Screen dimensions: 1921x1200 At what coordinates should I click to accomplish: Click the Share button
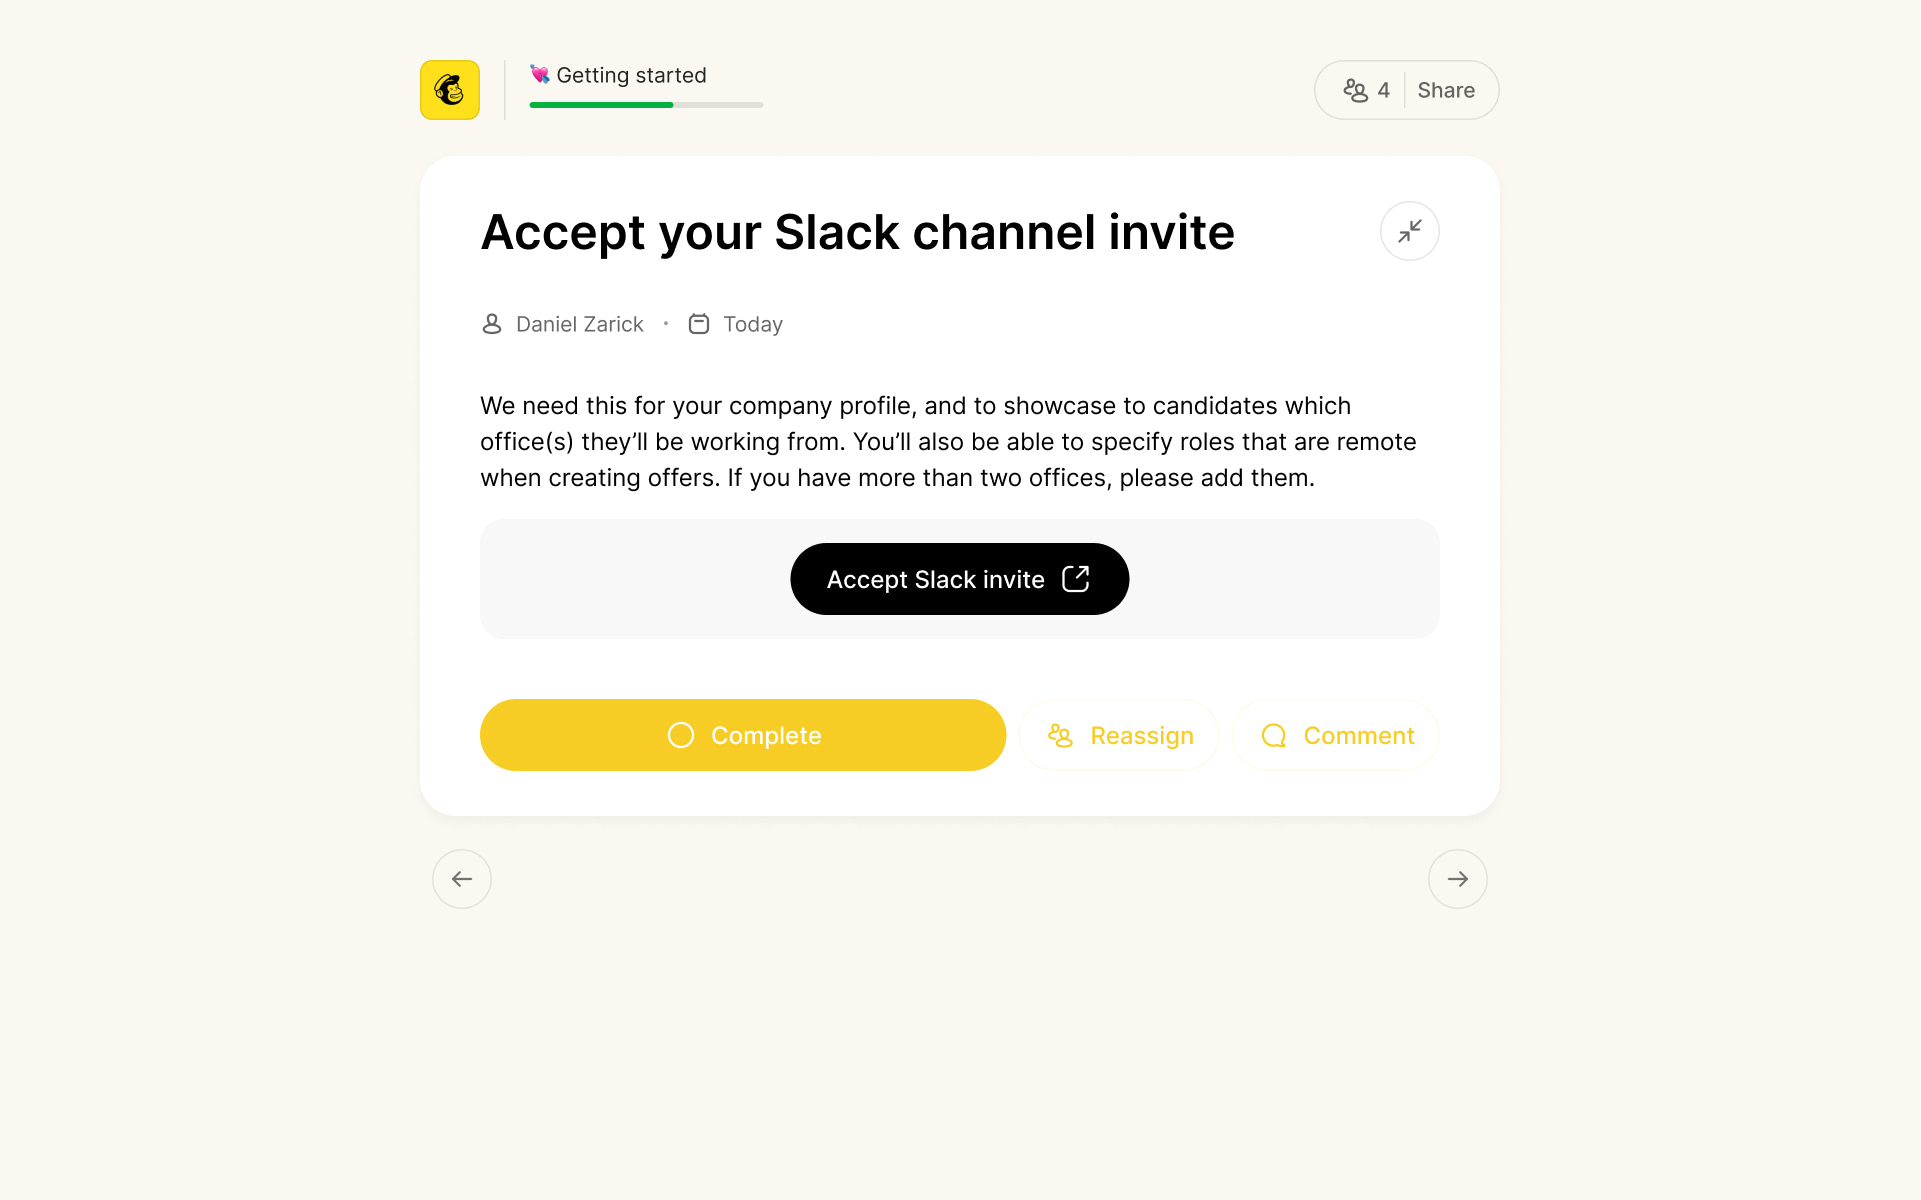pos(1446,90)
